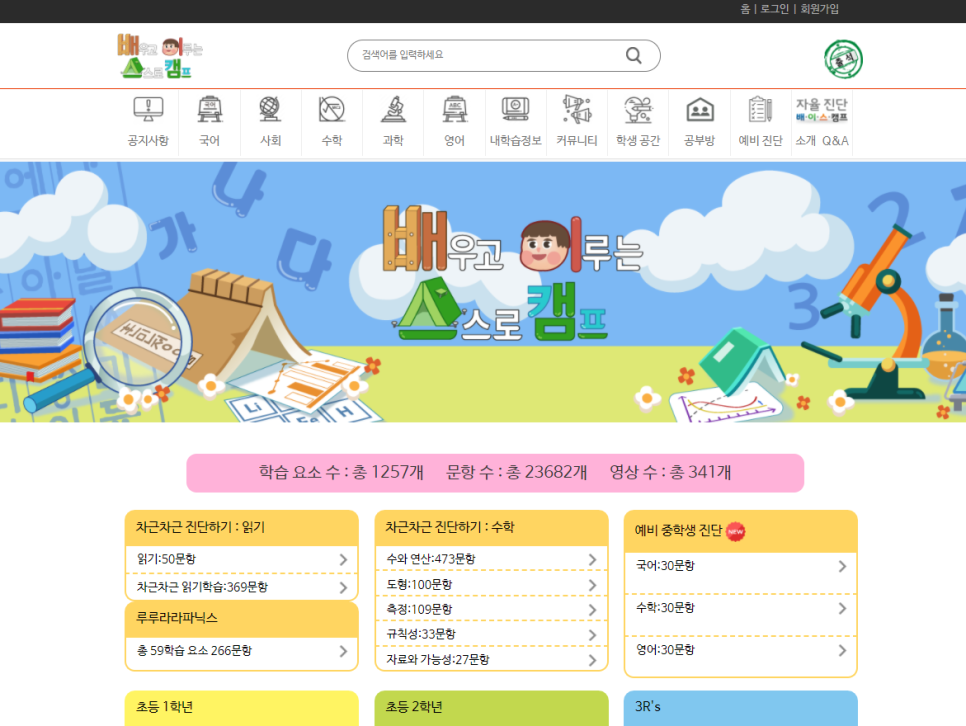The height and width of the screenshot is (726, 966).
Task: Open the 과학 microscope icon
Action: pos(393,110)
